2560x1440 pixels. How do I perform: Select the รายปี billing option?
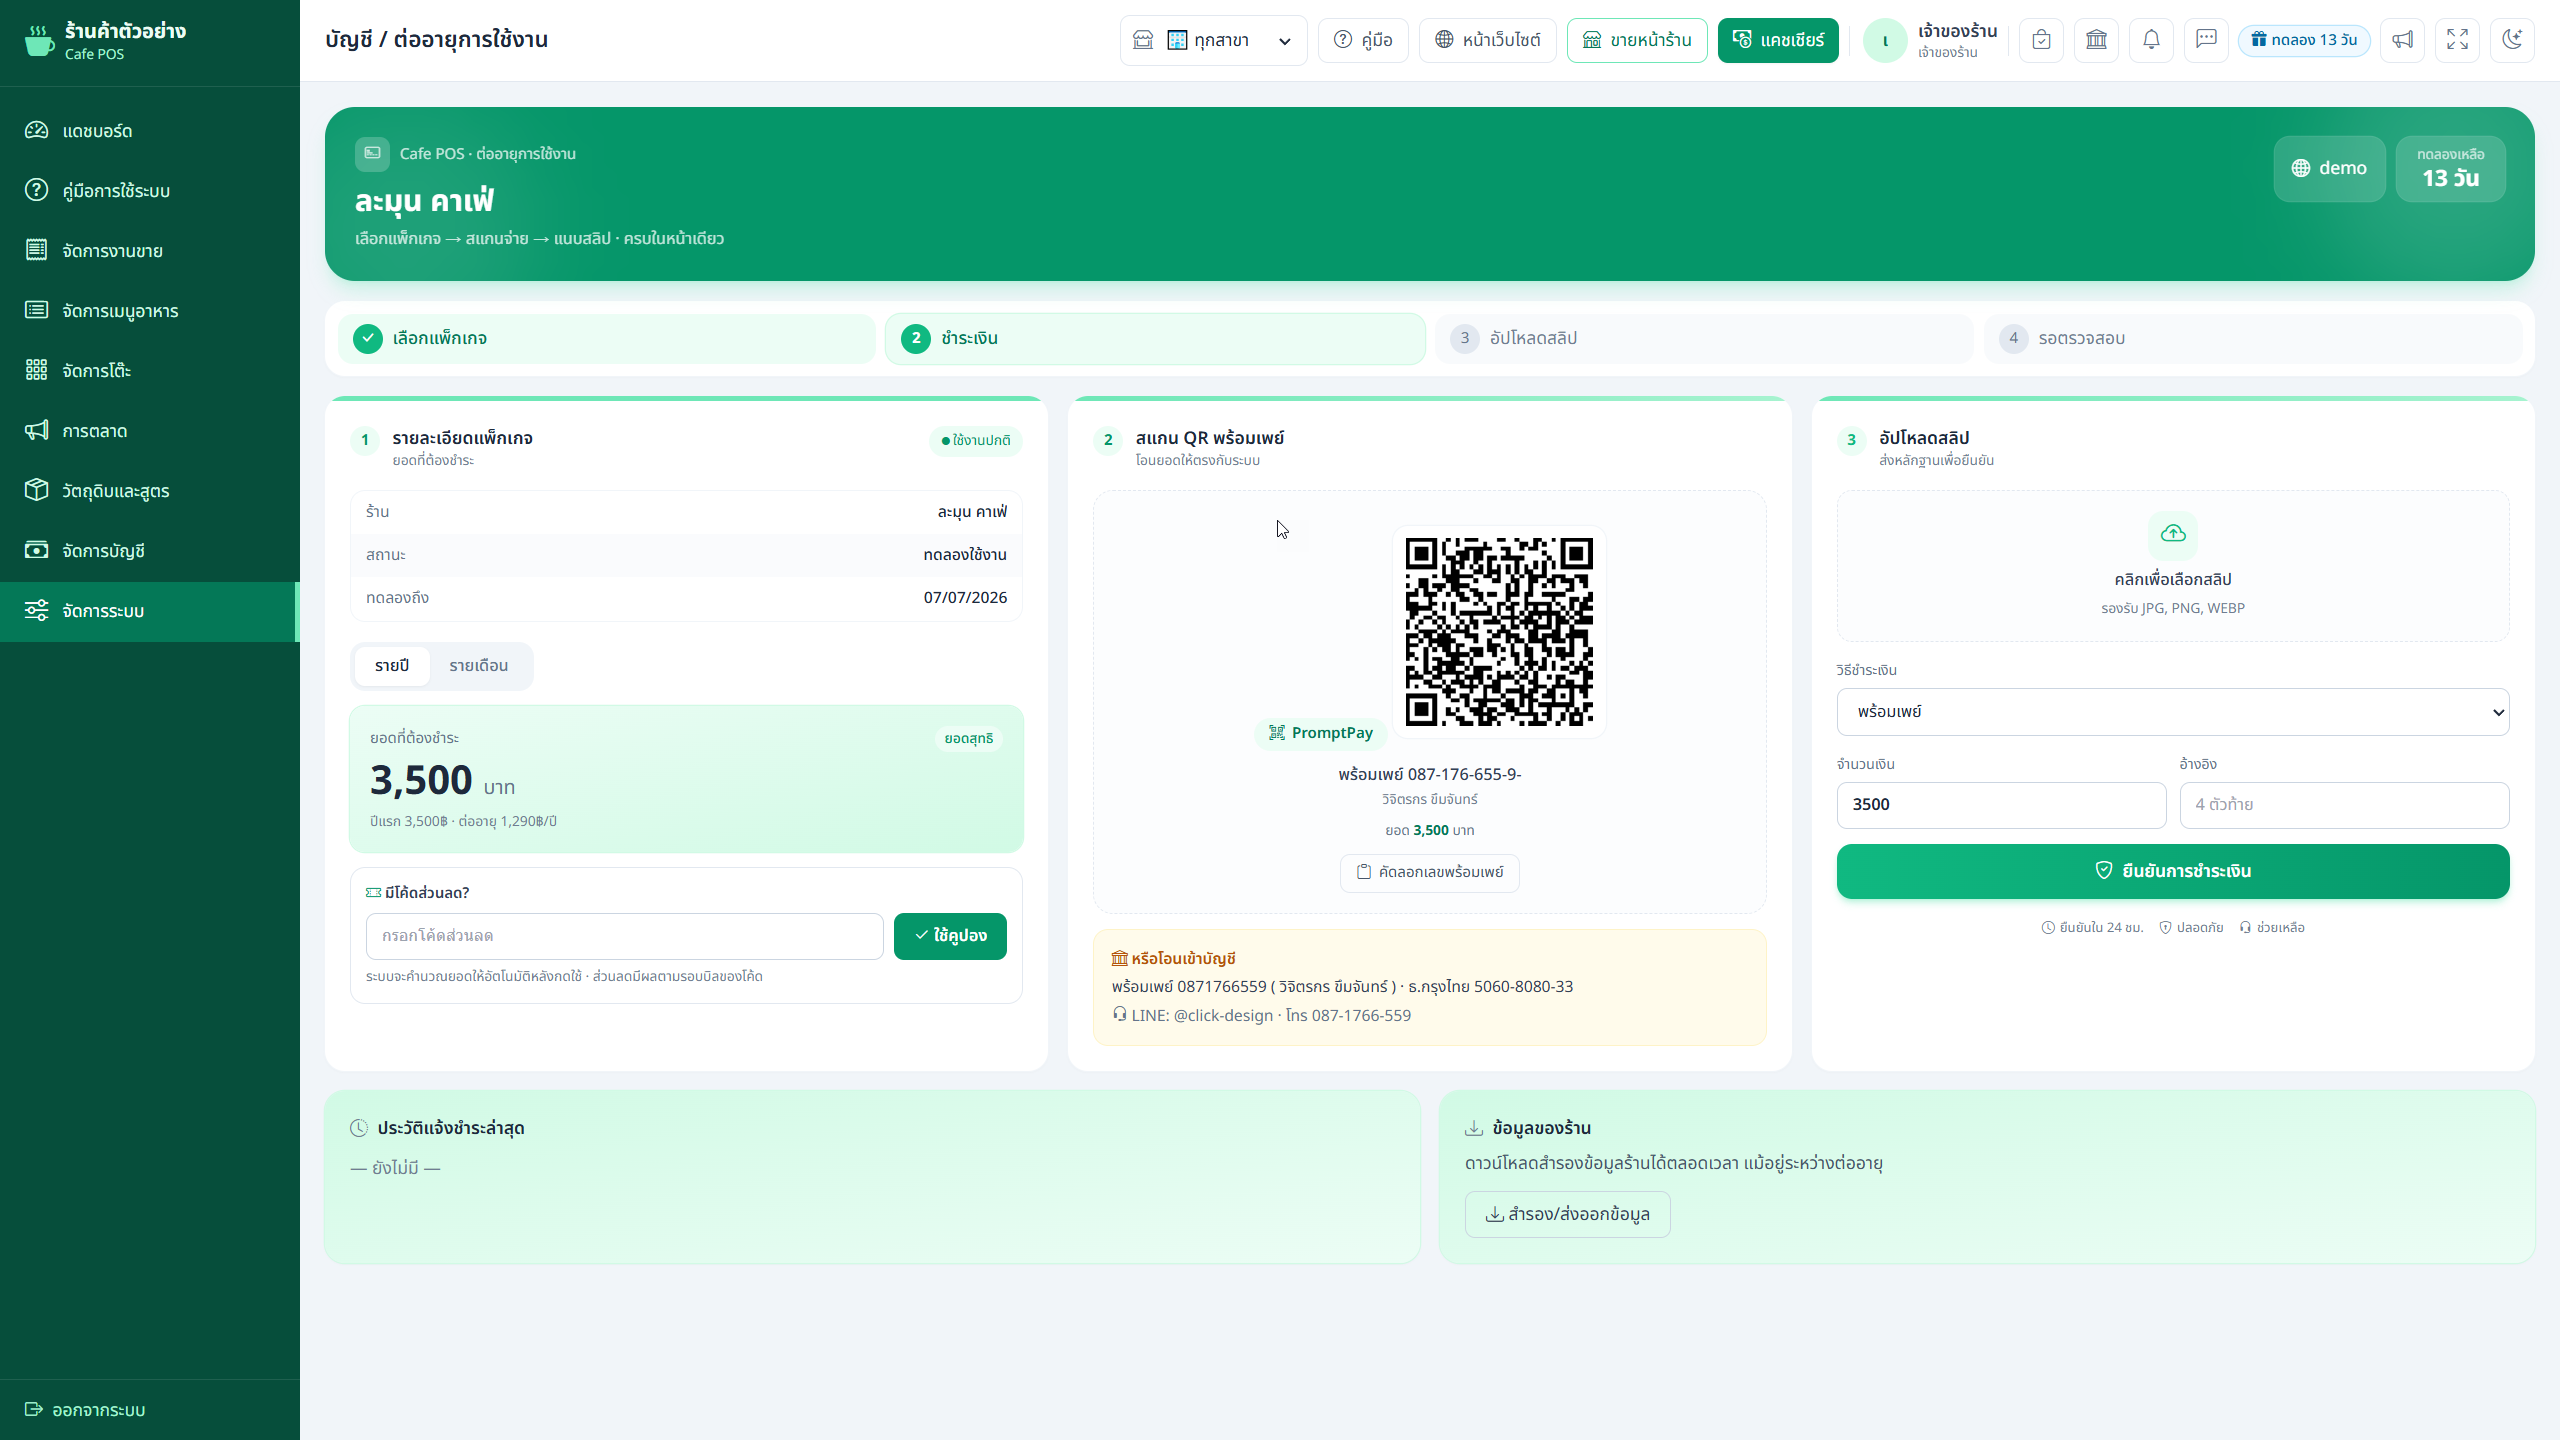[x=392, y=666]
